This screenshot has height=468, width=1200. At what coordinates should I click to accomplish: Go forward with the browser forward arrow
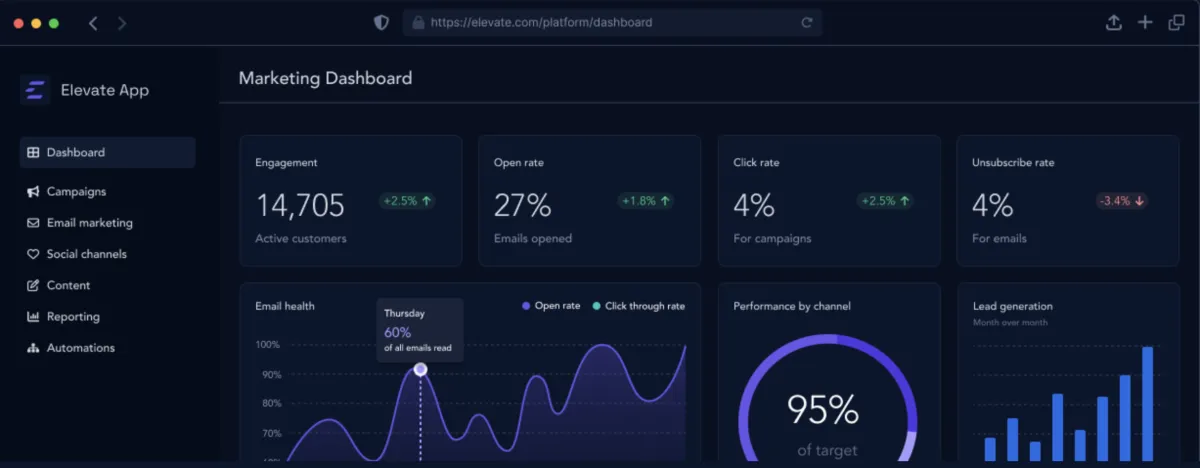122,22
